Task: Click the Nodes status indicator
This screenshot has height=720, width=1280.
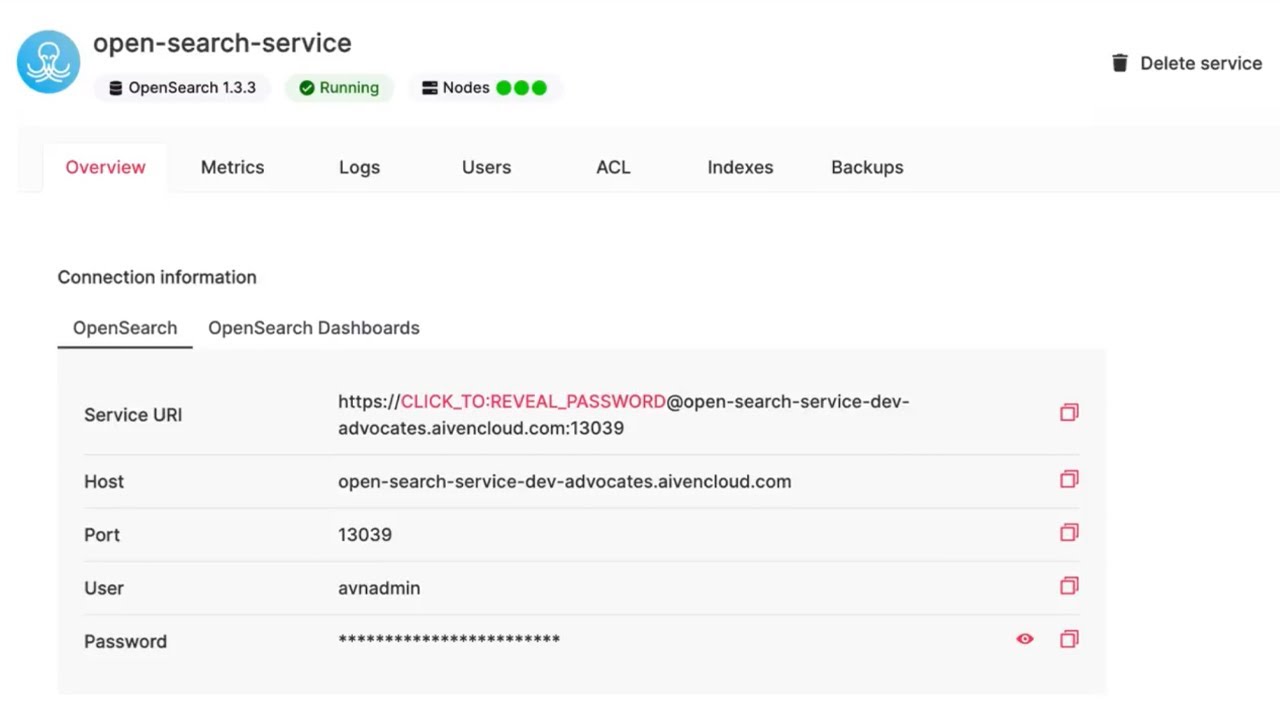Action: click(485, 88)
